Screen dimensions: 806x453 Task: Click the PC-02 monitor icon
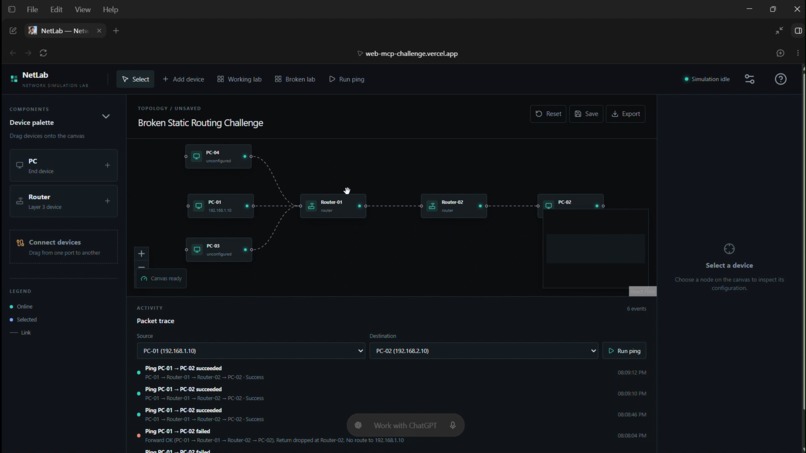(548, 206)
